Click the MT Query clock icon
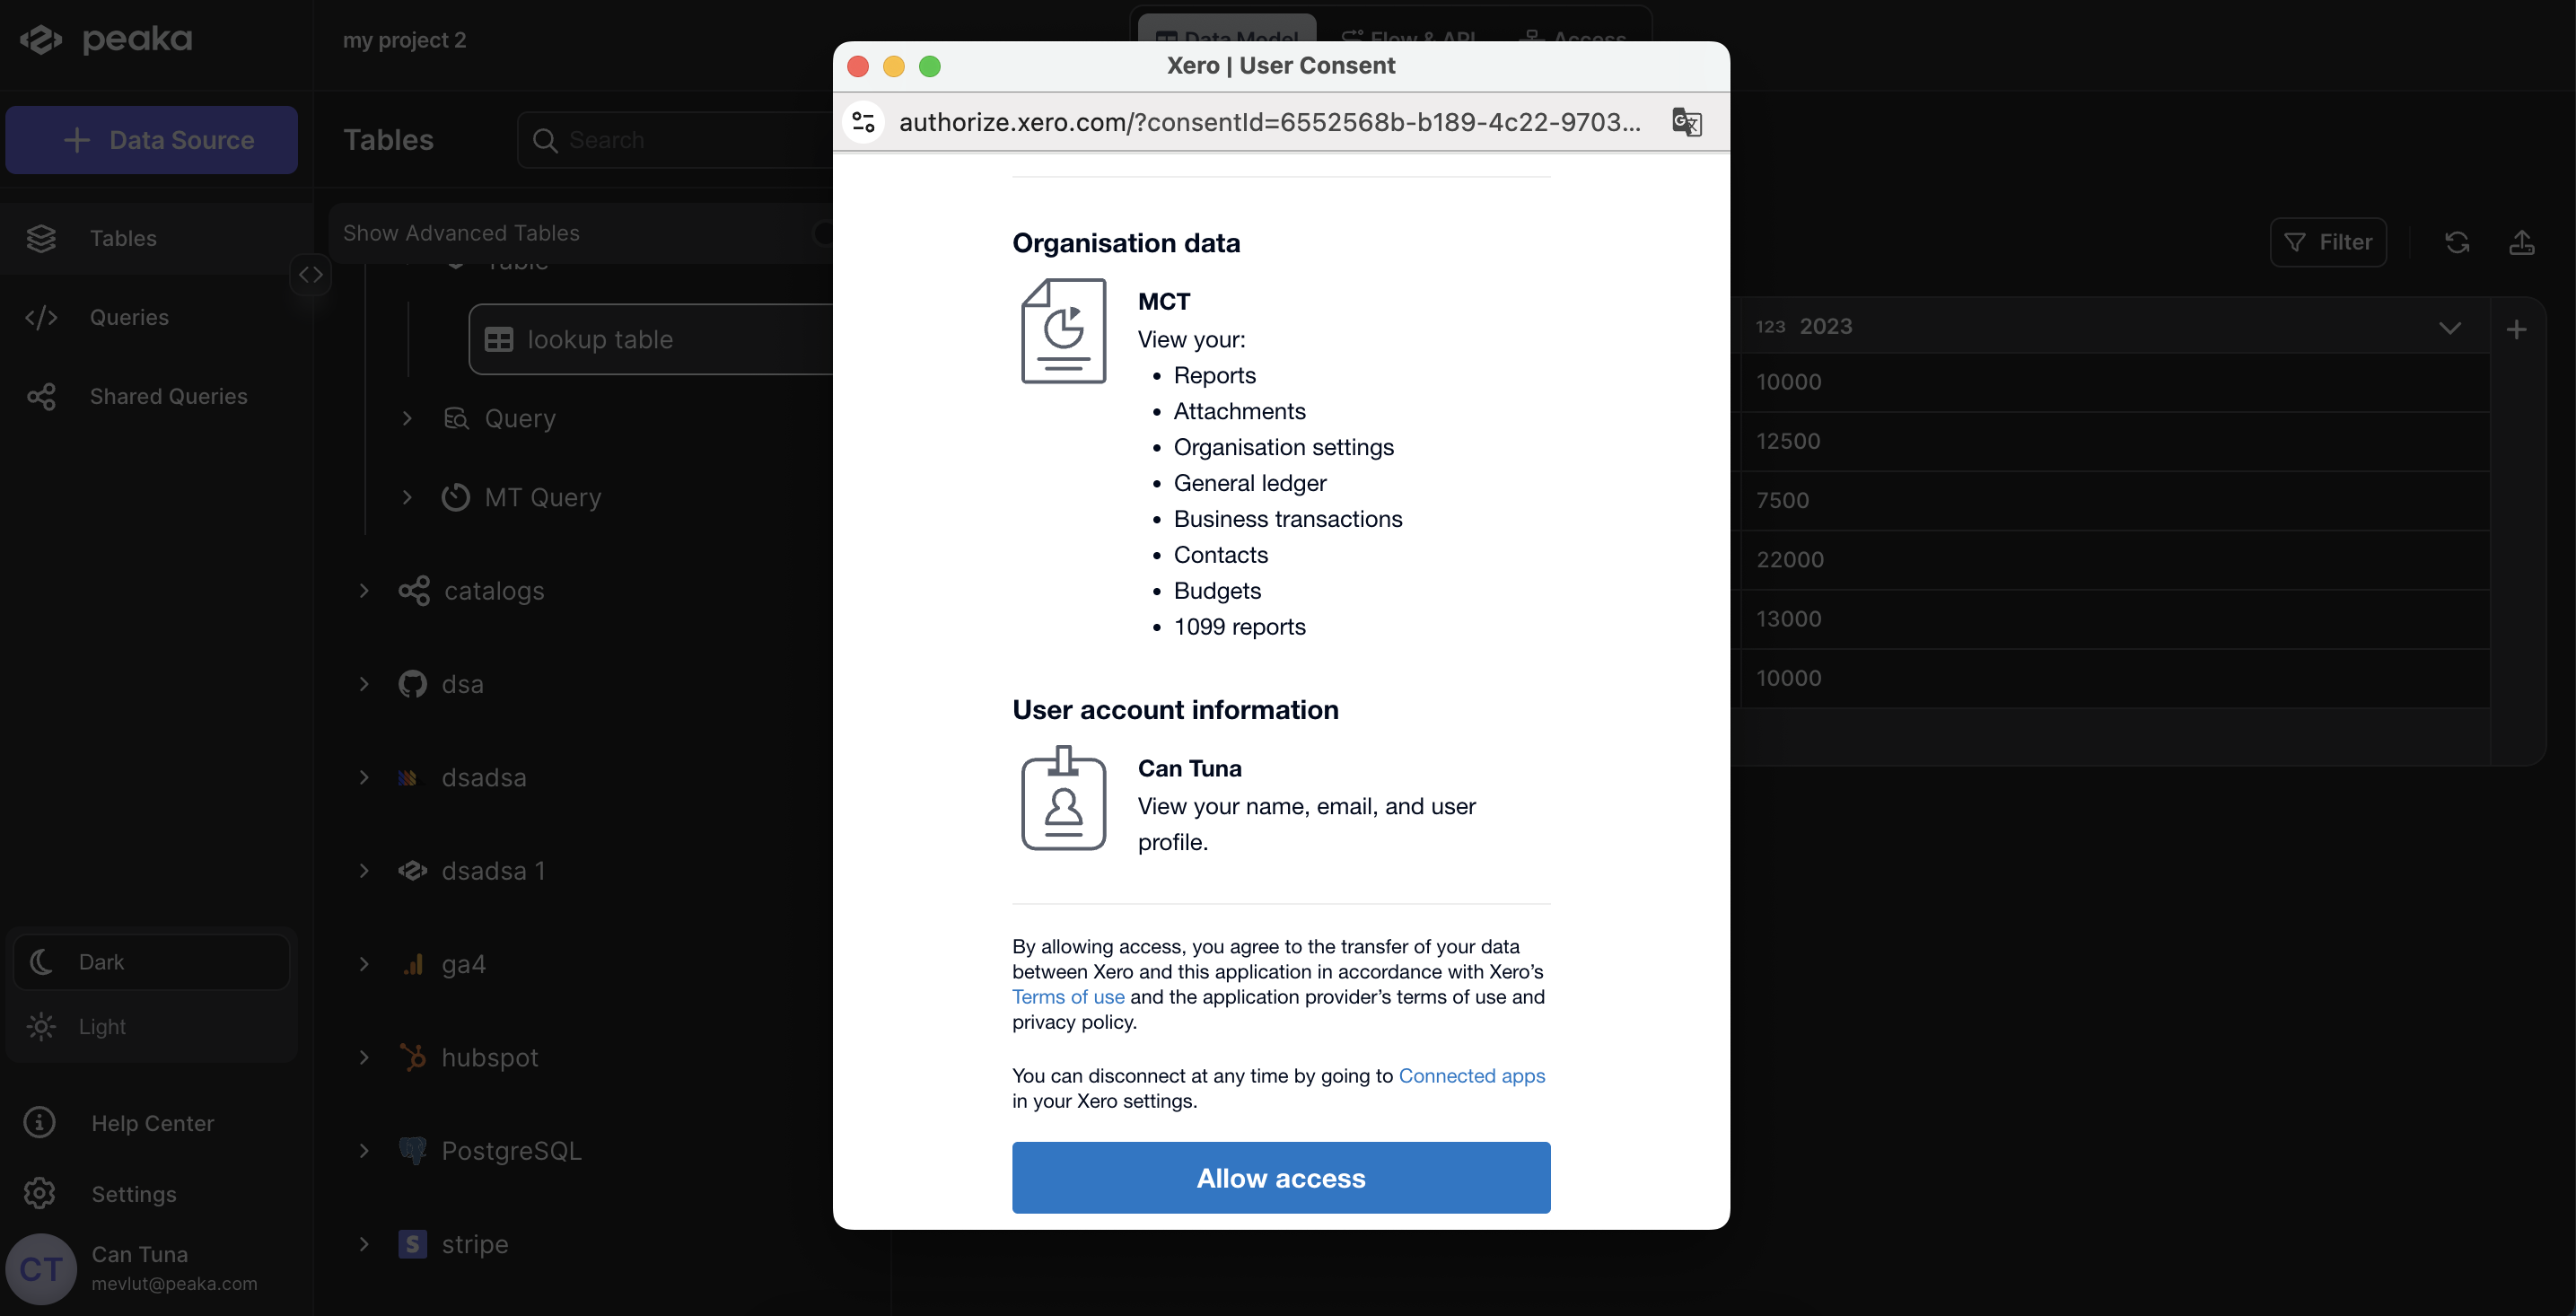Viewport: 2576px width, 1316px height. pyautogui.click(x=456, y=497)
